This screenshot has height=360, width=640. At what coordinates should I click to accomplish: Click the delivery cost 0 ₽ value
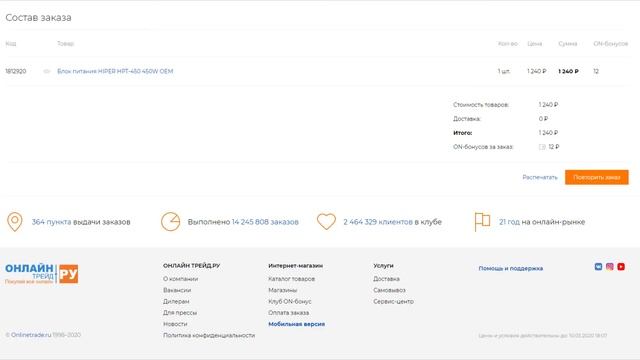pyautogui.click(x=543, y=119)
